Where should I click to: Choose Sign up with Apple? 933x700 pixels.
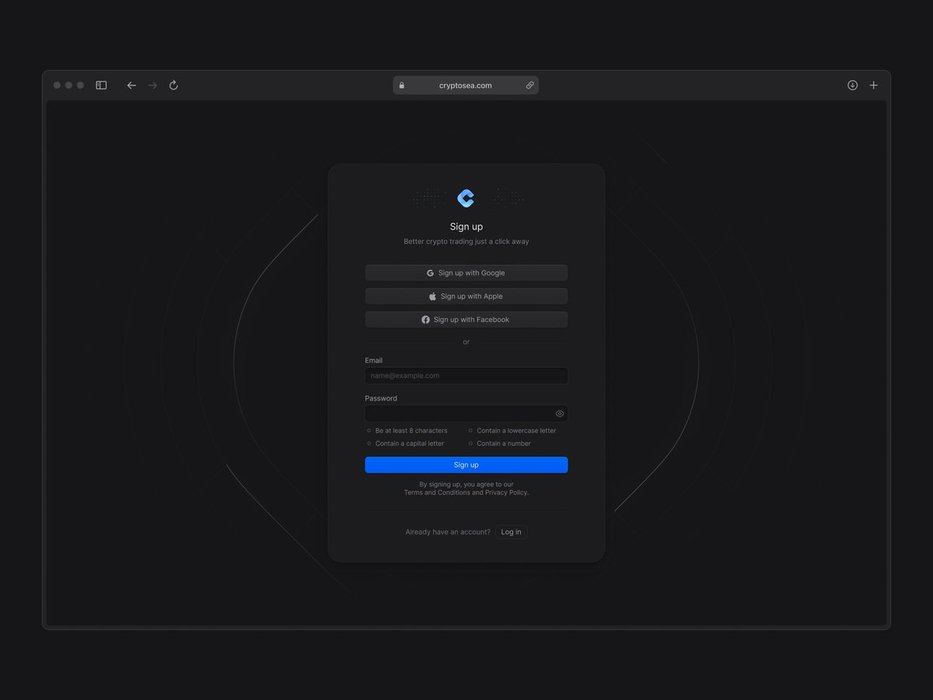click(x=466, y=296)
